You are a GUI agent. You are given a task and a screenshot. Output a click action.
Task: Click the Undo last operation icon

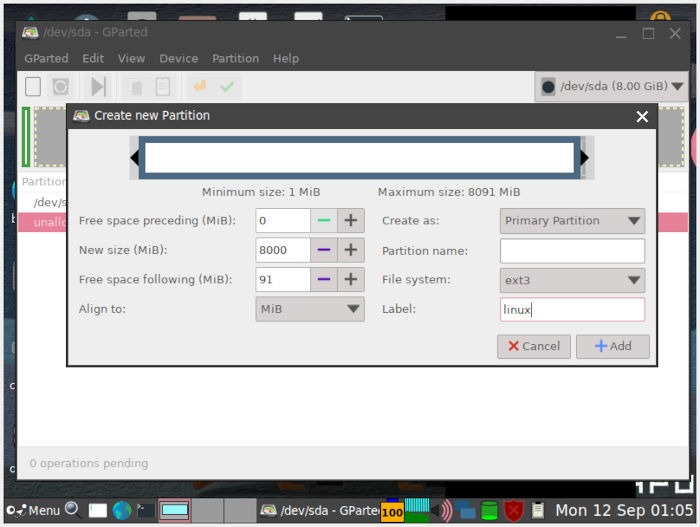[200, 85]
